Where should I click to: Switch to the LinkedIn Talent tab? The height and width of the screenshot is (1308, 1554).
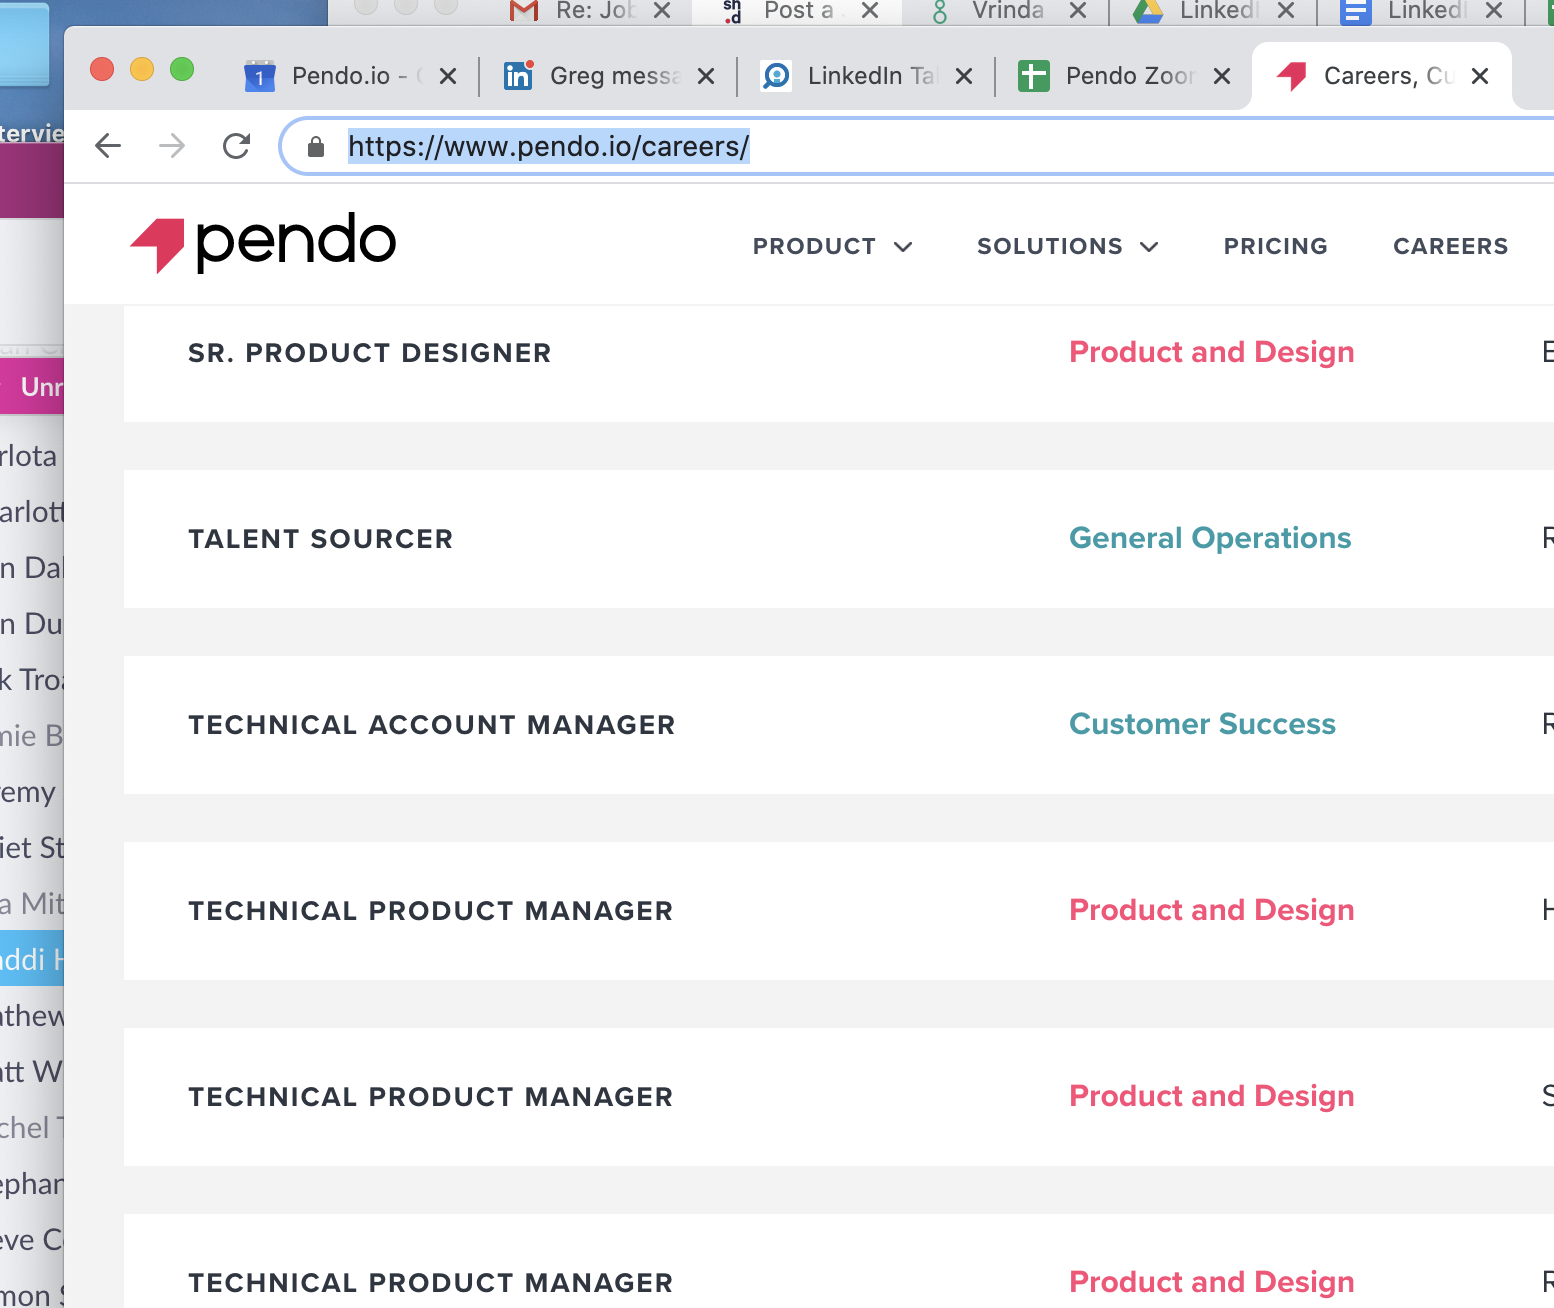point(854,76)
